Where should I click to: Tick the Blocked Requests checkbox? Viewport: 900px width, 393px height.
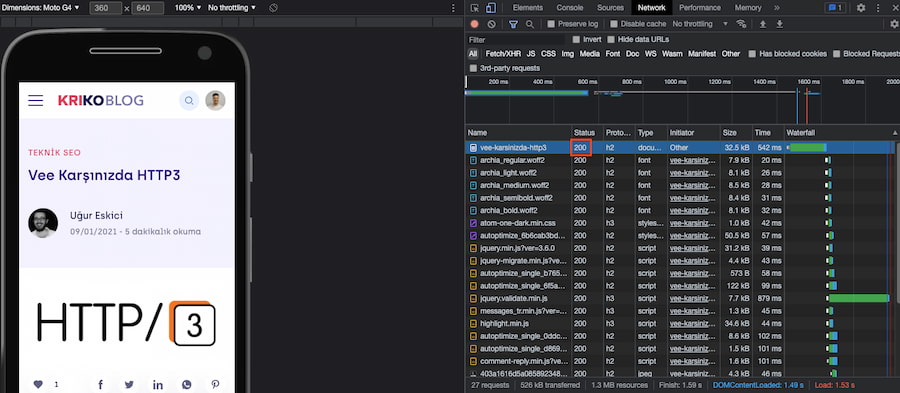click(836, 54)
